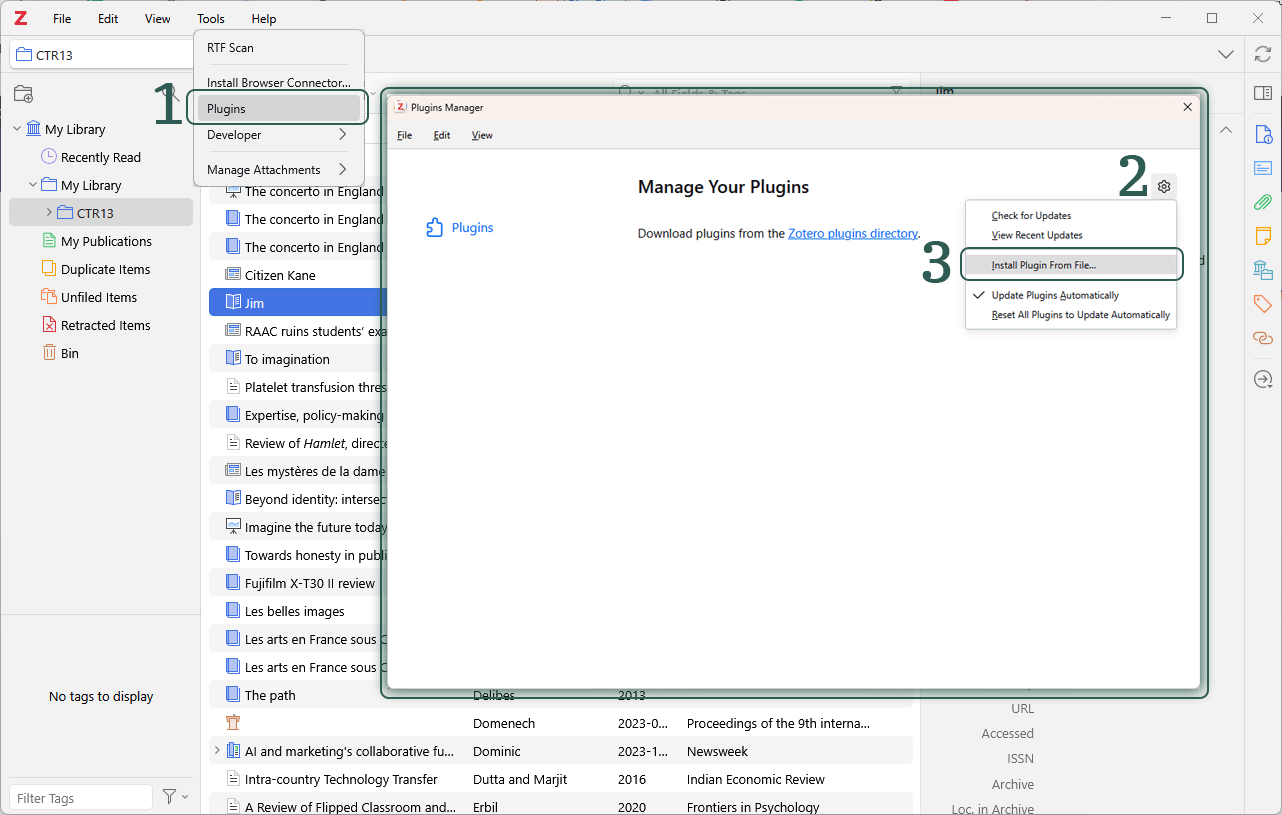Screen dimensions: 1282x815
Task: Open the Notes yellow icon
Action: [1263, 236]
